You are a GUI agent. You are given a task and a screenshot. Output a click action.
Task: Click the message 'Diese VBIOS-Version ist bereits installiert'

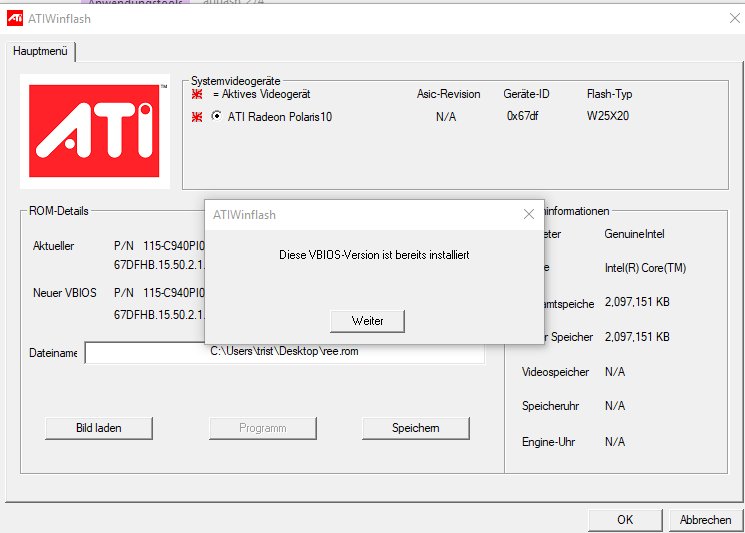374,255
